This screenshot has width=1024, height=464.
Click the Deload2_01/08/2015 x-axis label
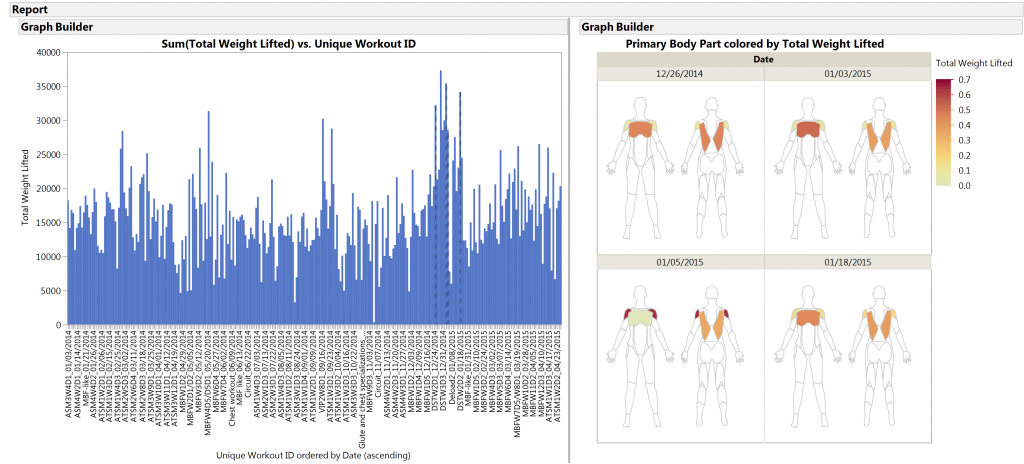[453, 365]
